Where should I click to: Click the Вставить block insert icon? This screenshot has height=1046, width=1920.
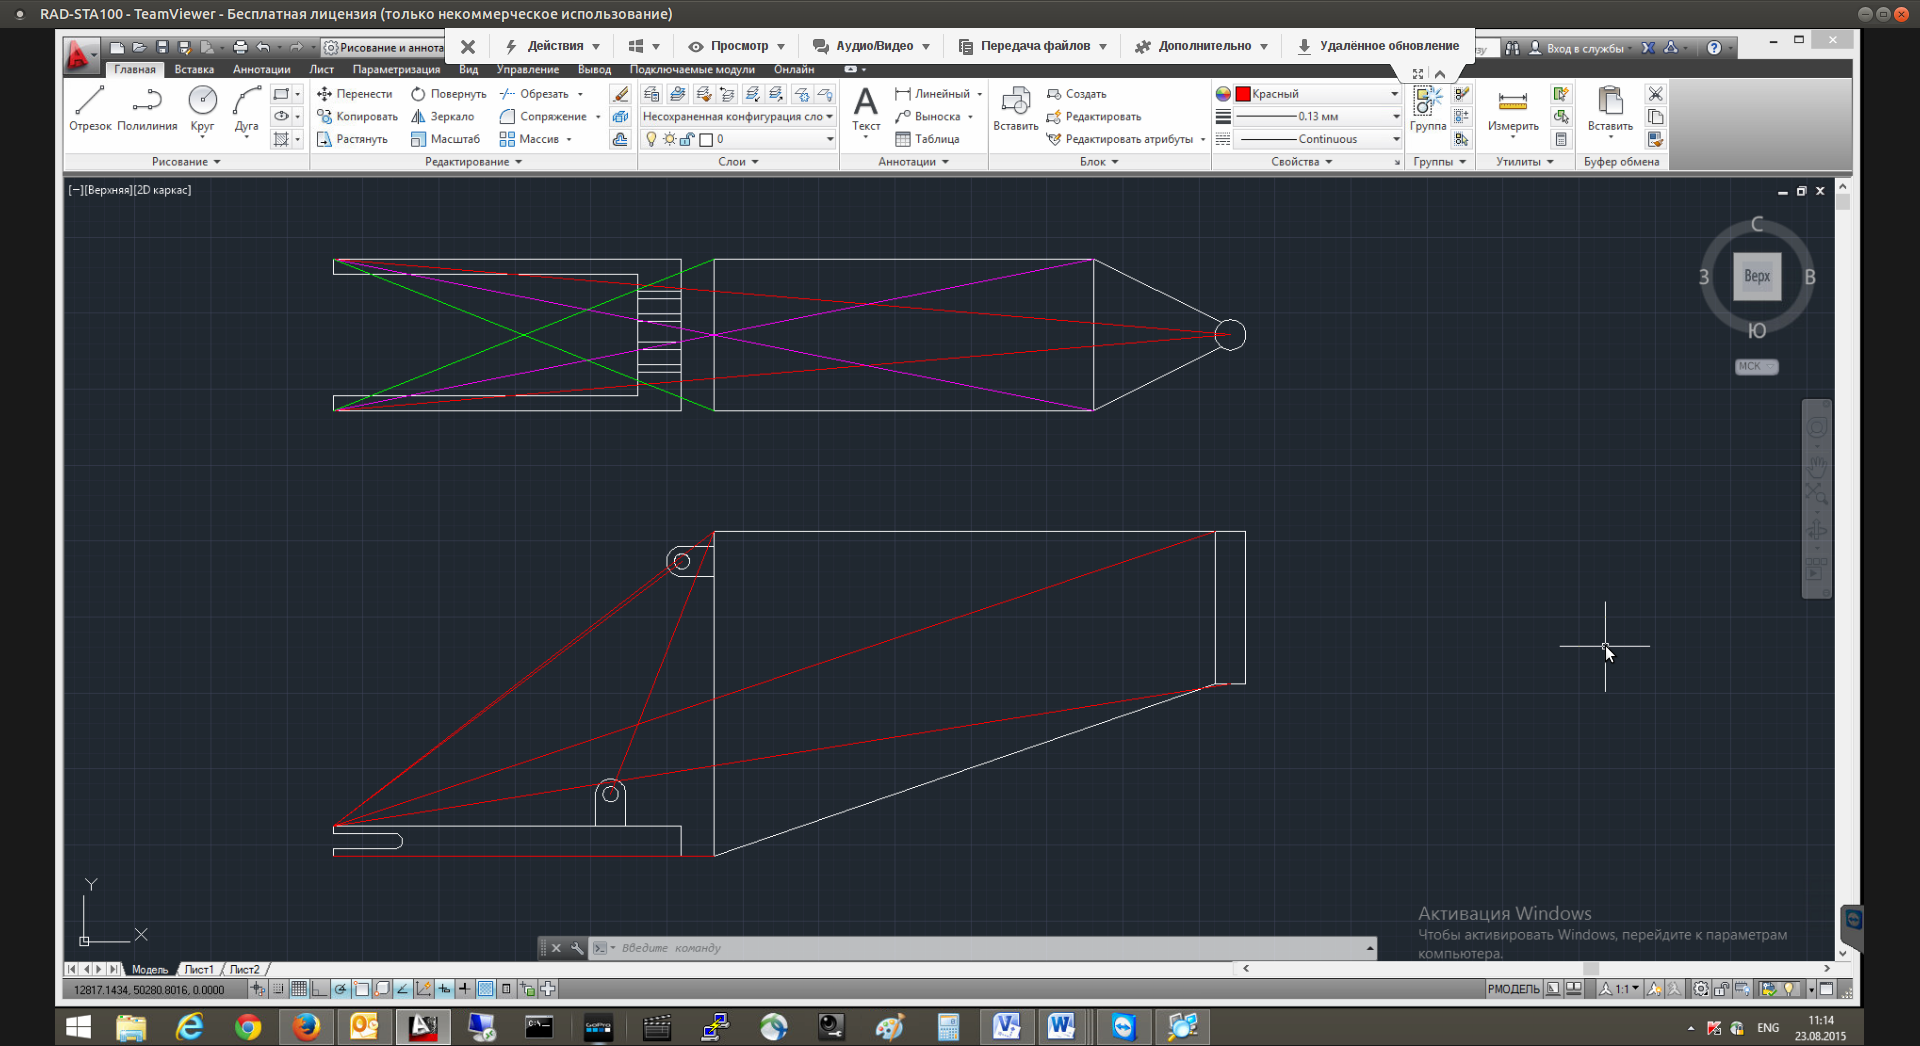(x=1015, y=108)
